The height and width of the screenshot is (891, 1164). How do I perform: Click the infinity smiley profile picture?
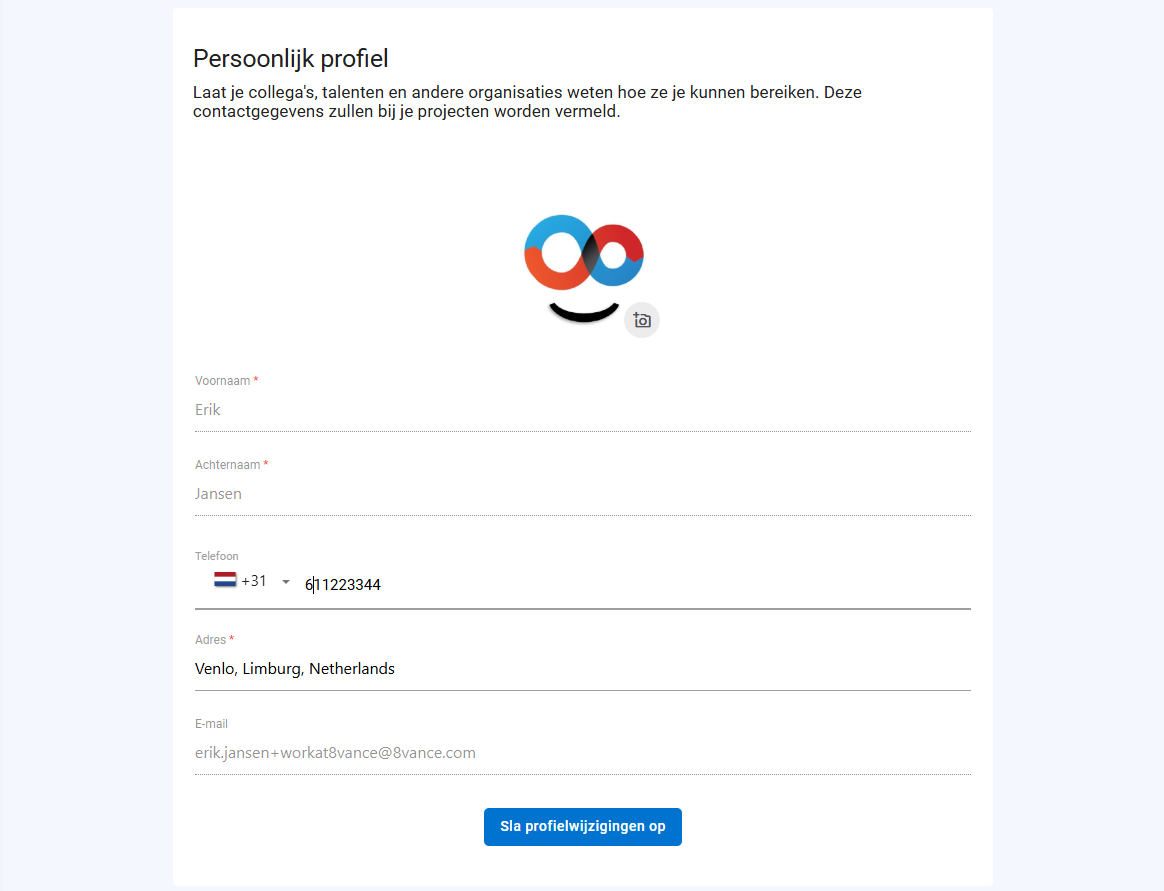coord(583,269)
